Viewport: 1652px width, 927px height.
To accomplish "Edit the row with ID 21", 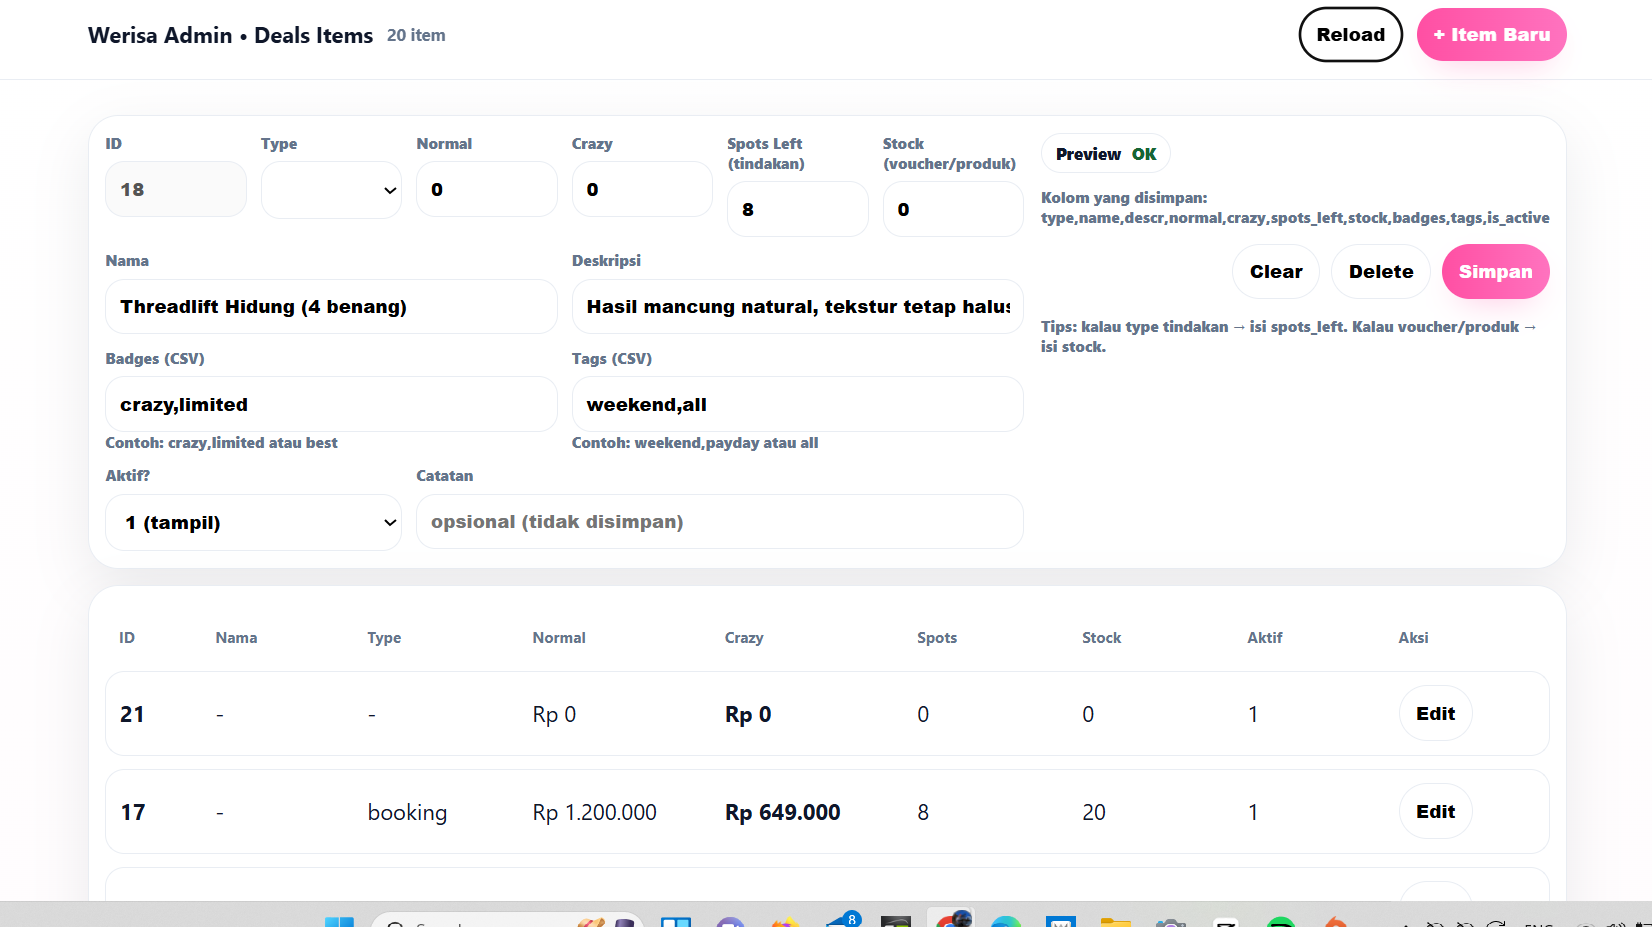I will (x=1435, y=714).
